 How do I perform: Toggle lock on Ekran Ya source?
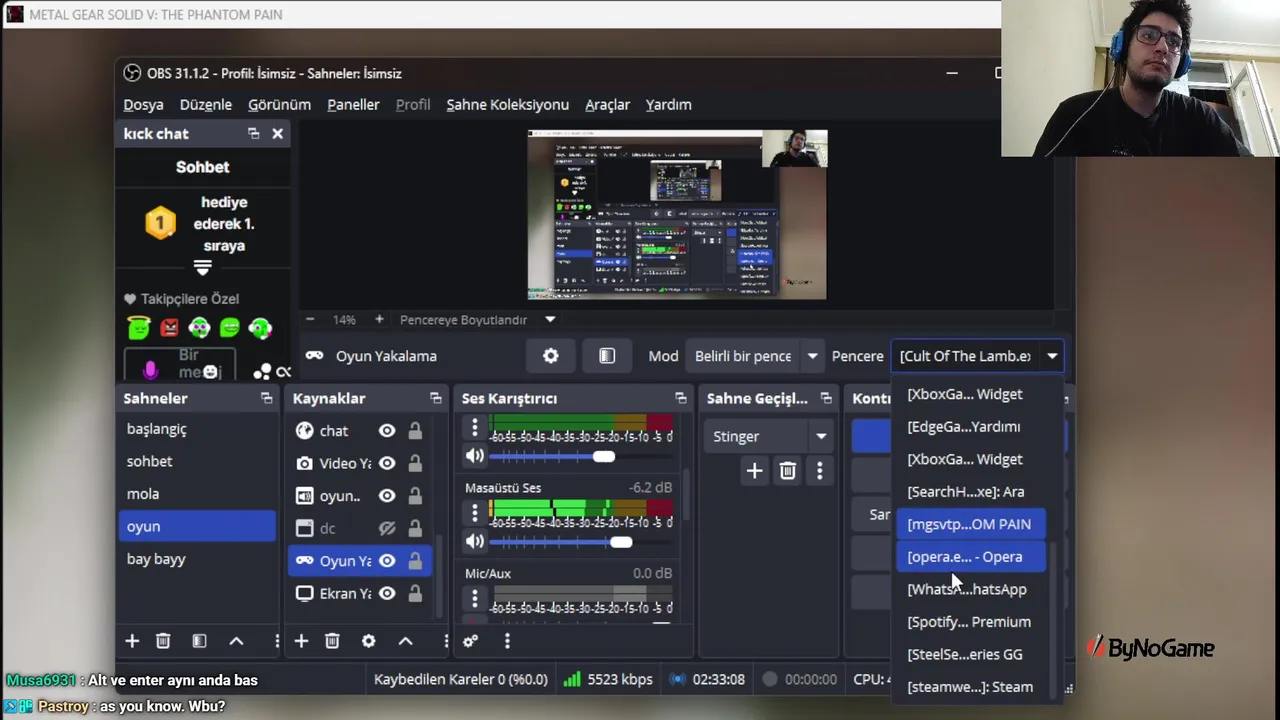click(x=414, y=593)
